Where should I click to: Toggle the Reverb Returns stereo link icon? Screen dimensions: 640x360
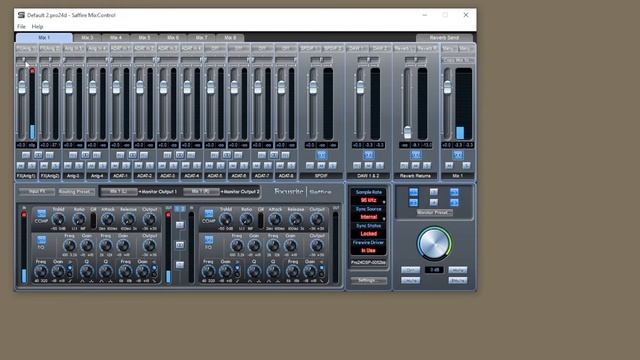pos(416,155)
